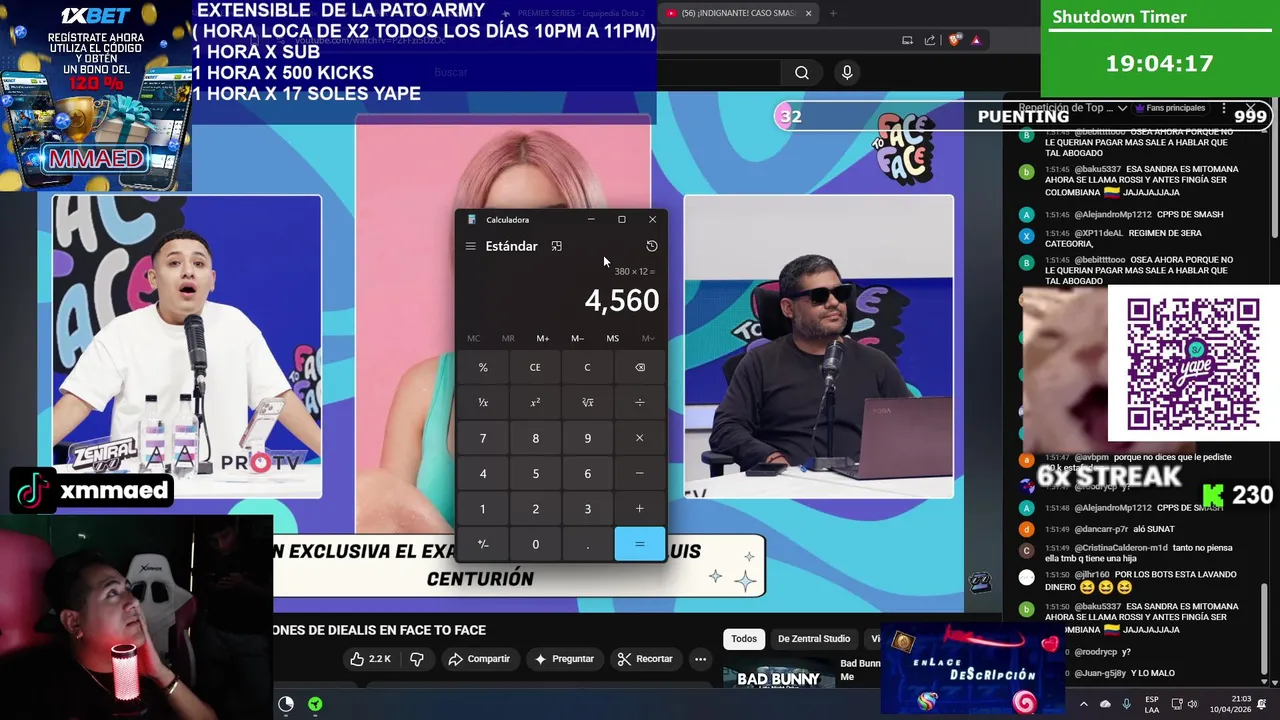Click the Recortar clip button
1280x720 pixels.
pos(645,659)
